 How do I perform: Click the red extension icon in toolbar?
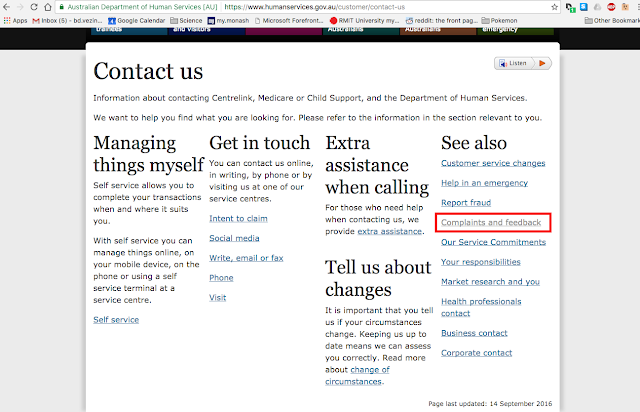pyautogui.click(x=611, y=7)
